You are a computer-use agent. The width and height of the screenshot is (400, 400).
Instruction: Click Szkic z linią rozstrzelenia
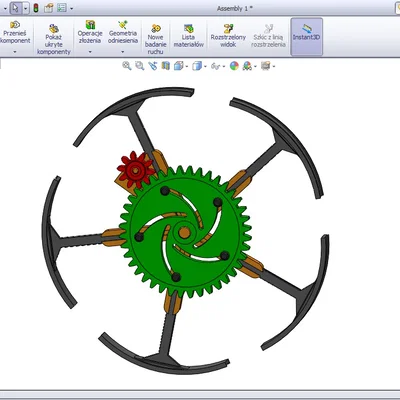click(268, 36)
